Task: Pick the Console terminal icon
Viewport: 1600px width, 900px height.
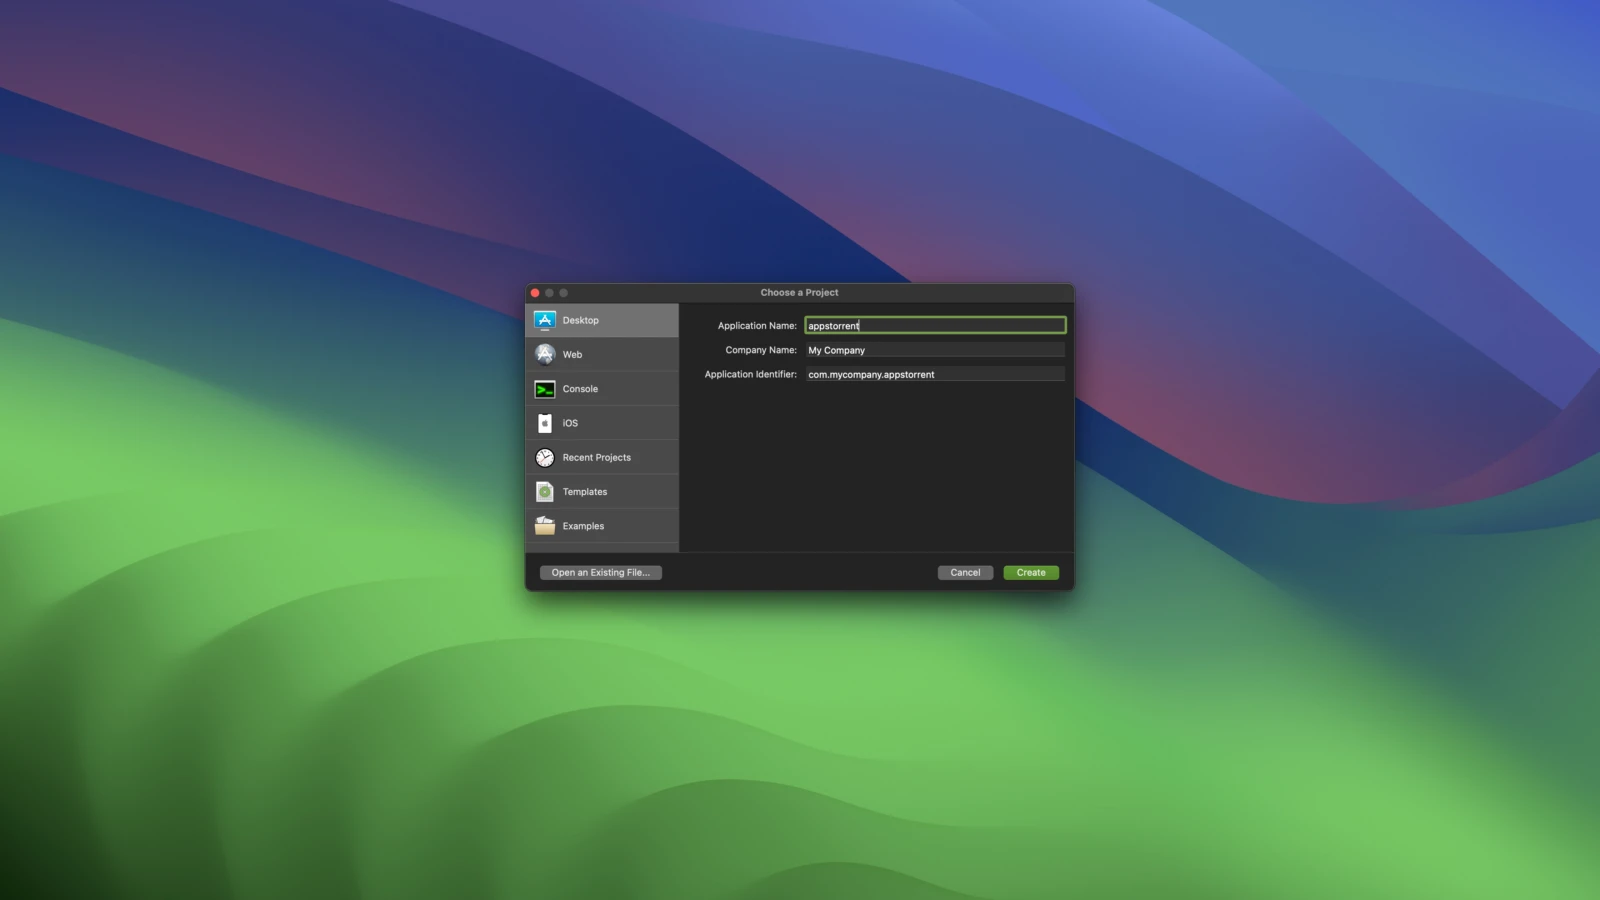Action: (x=545, y=389)
